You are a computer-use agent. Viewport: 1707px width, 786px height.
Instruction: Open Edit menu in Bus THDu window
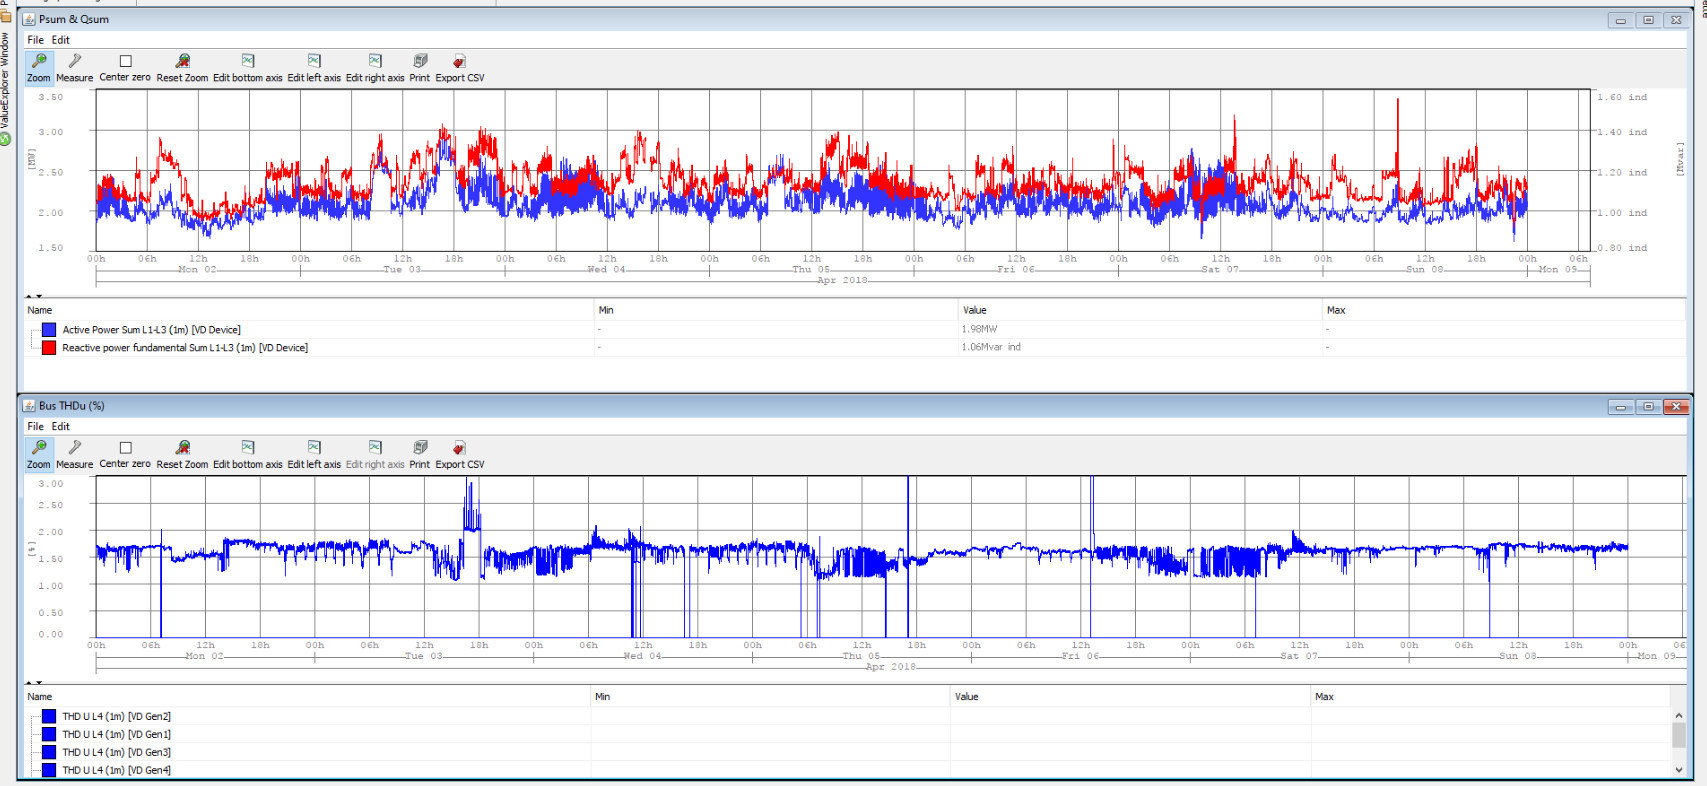[x=61, y=426]
